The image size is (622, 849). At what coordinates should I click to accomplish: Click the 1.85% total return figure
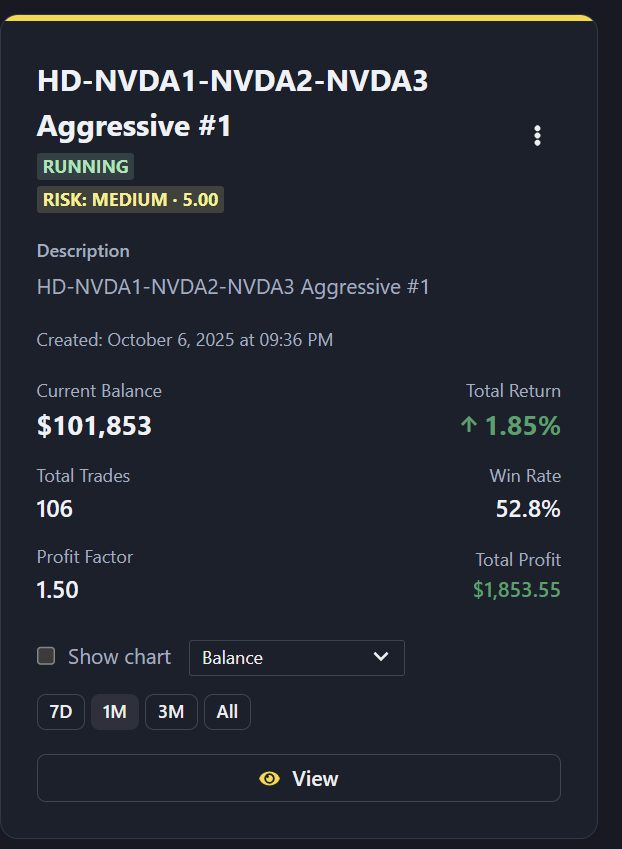[522, 426]
